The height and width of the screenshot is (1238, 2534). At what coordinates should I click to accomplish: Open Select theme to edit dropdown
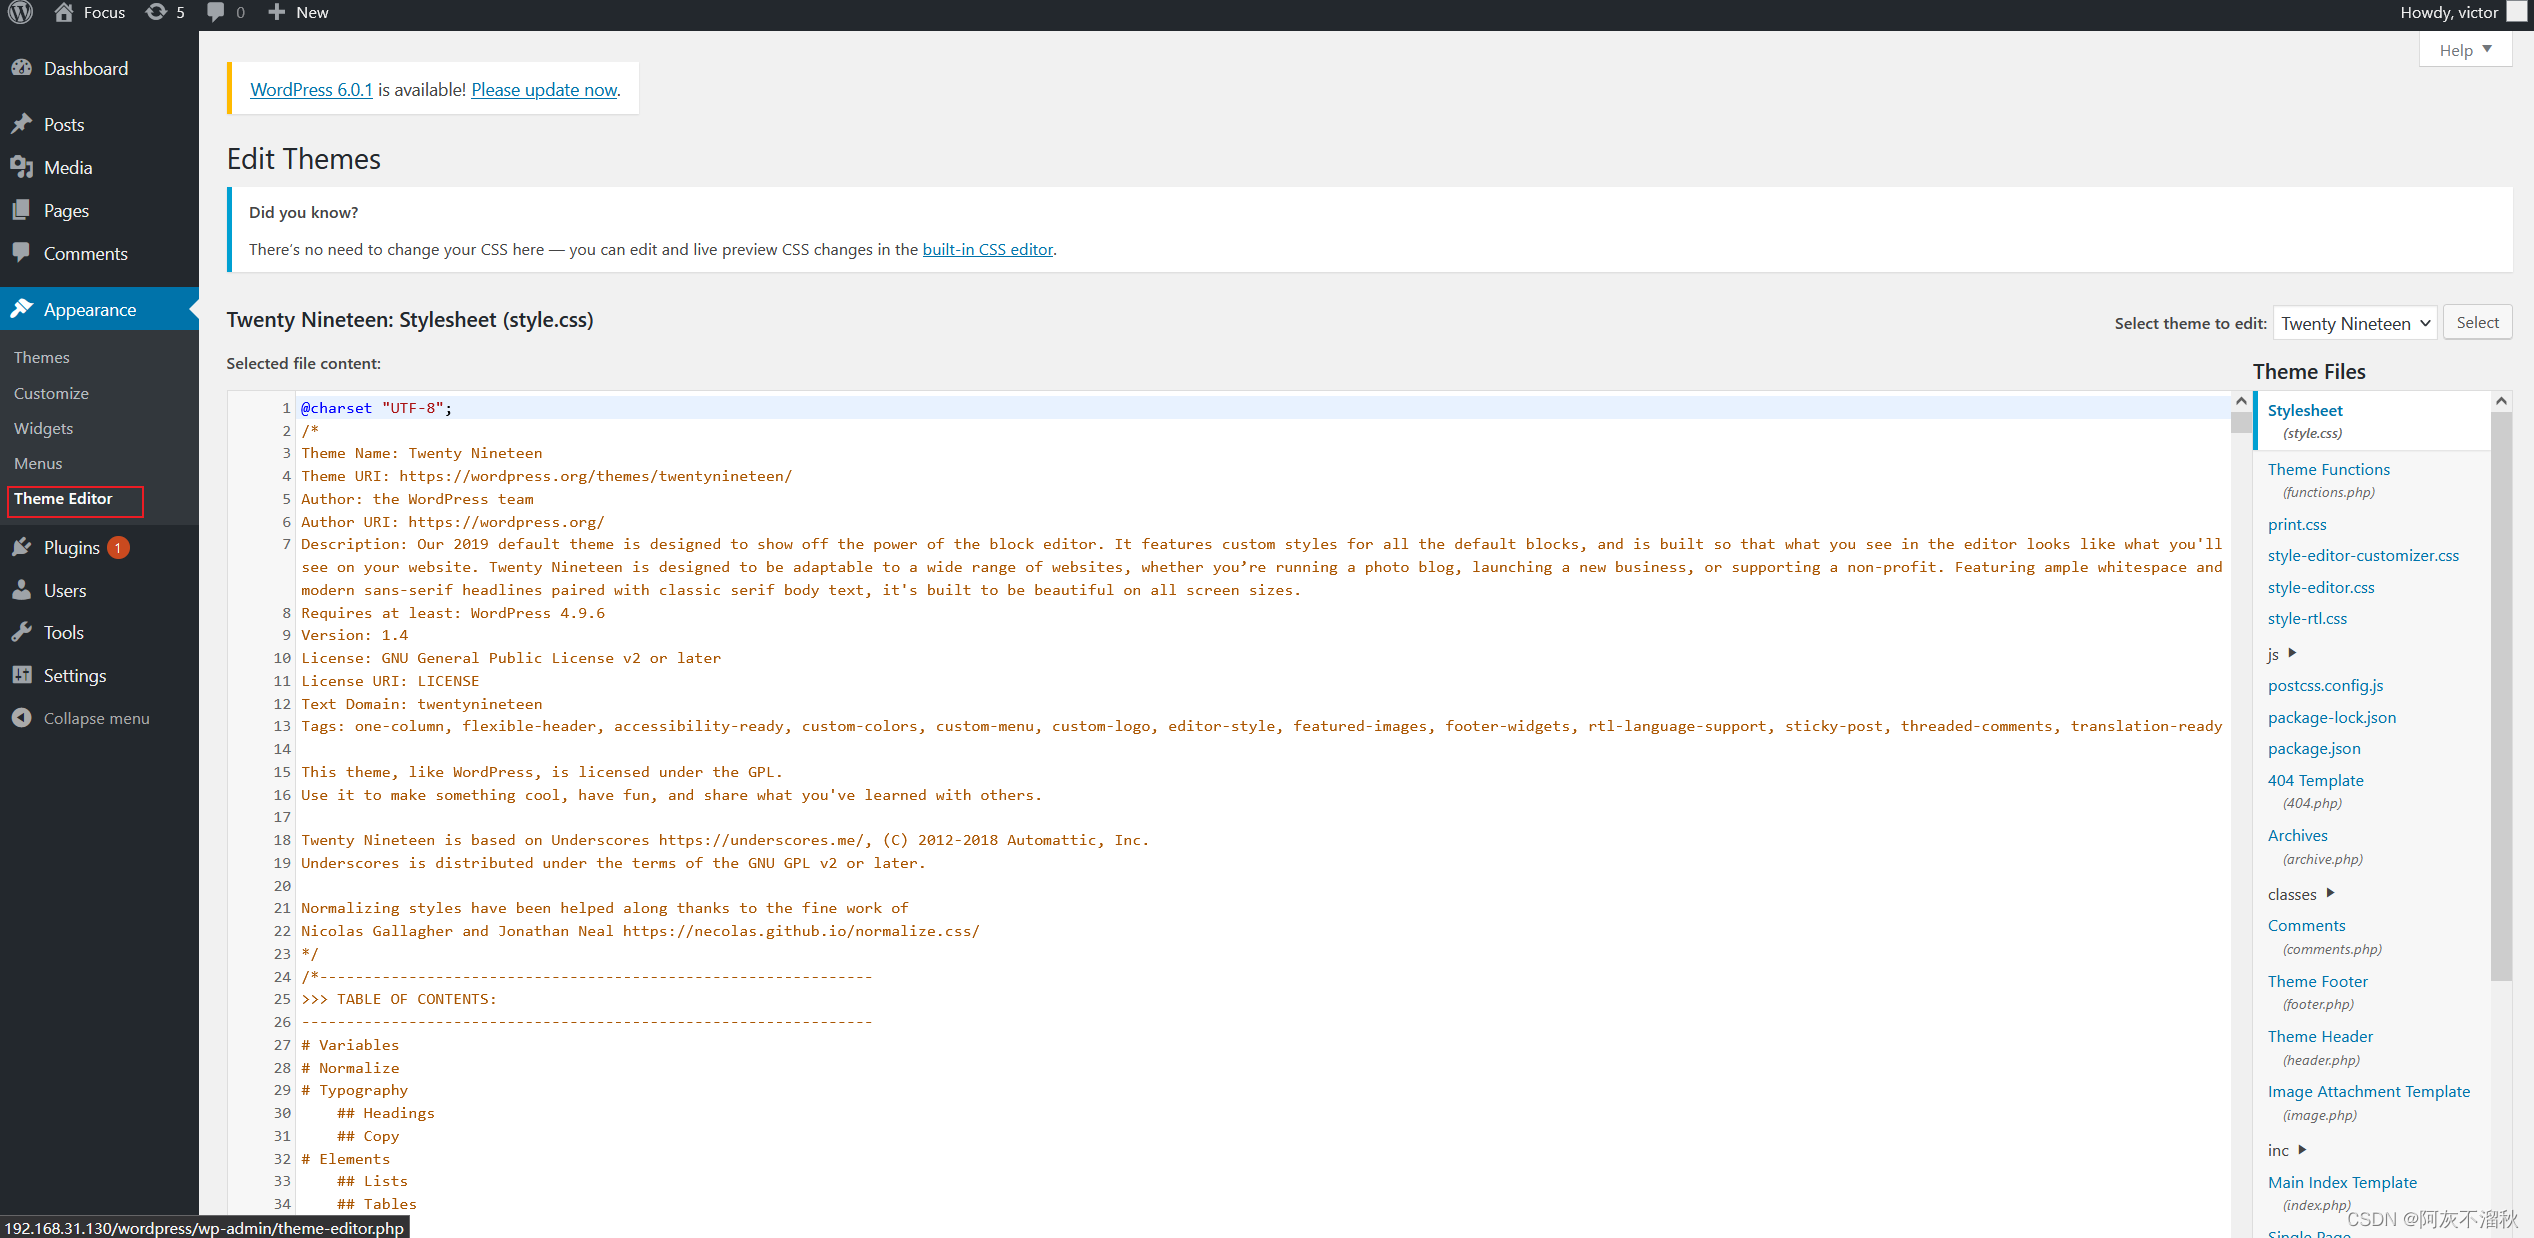pos(2355,323)
